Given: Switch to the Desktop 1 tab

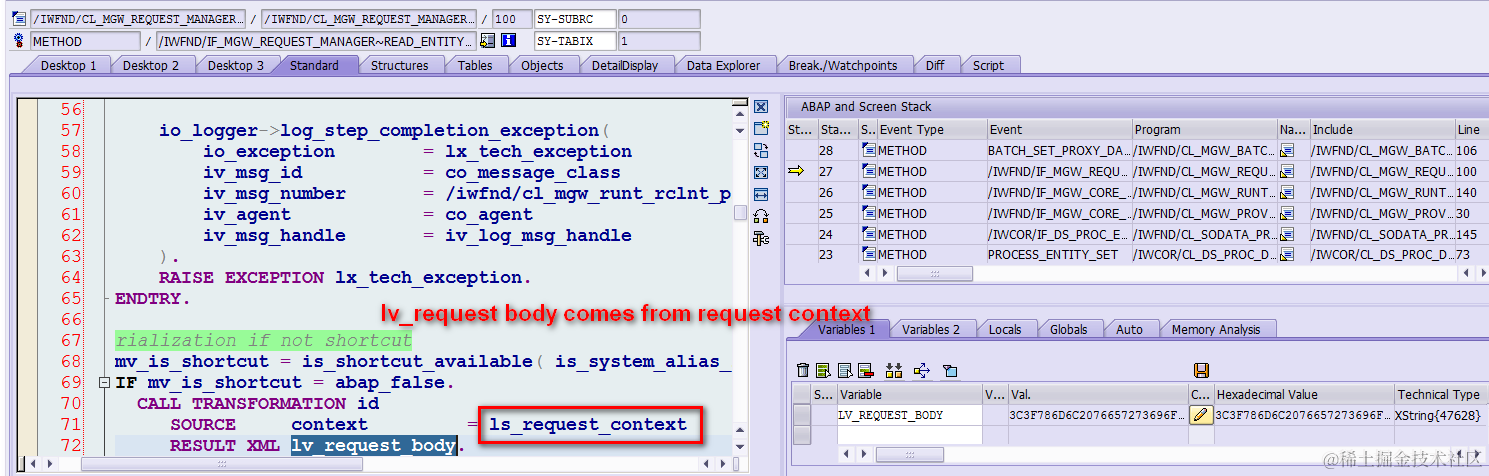Looking at the screenshot, I should click(68, 65).
